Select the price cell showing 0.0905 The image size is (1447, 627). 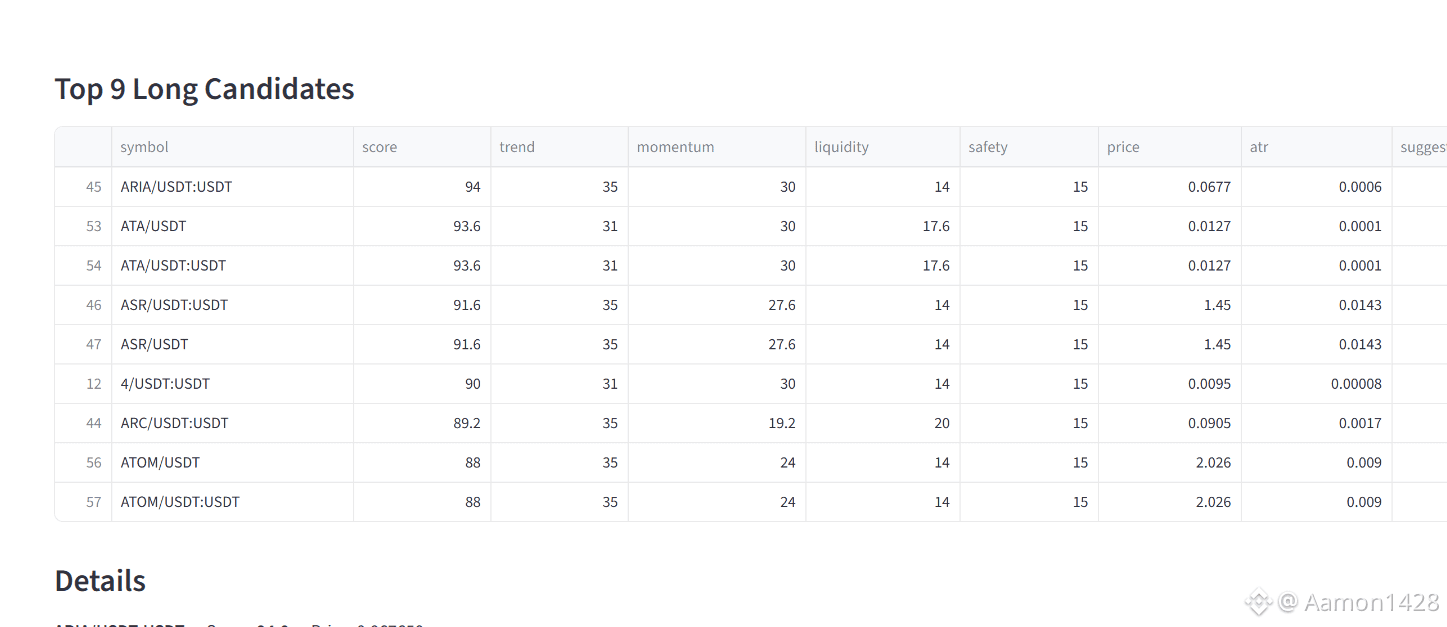point(1209,423)
